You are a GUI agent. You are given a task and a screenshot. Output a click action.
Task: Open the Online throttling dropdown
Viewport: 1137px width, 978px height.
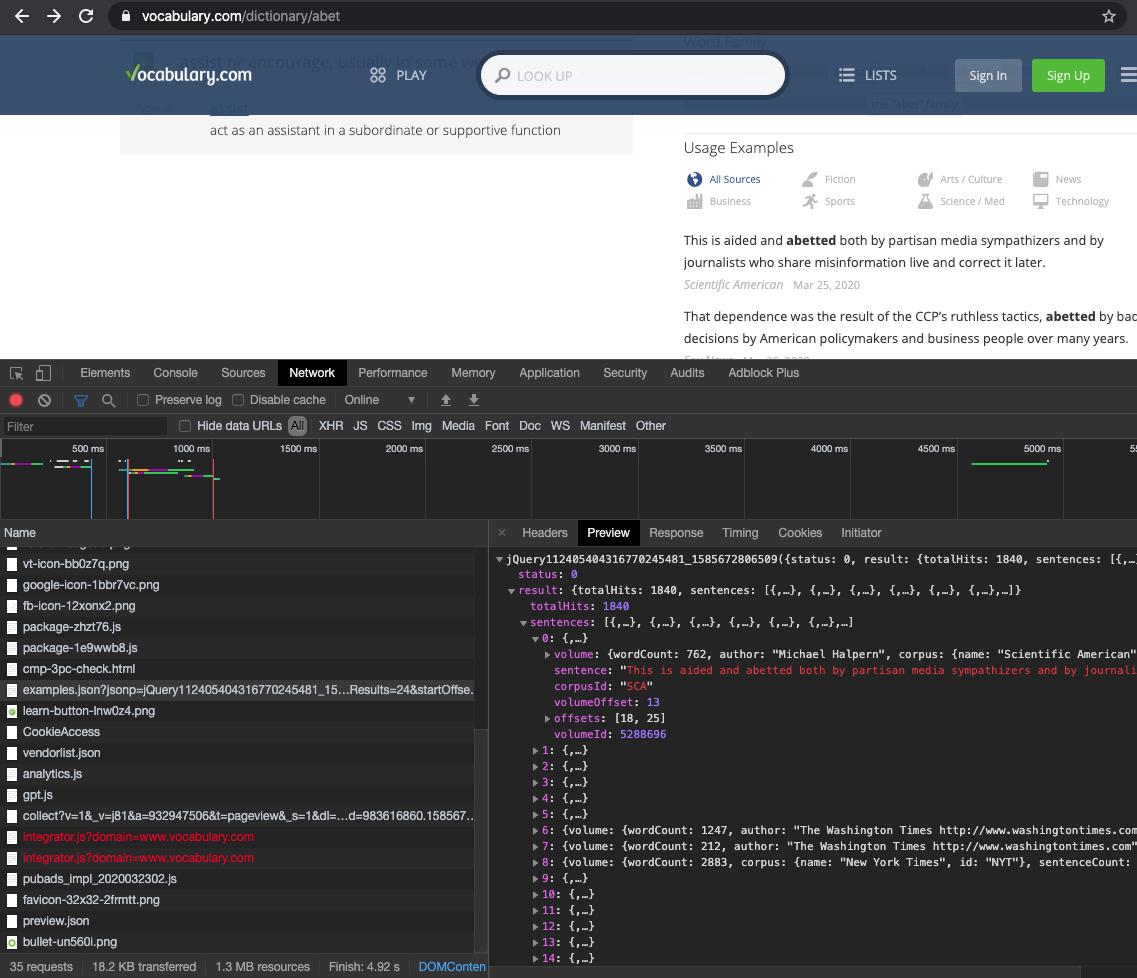pos(379,400)
